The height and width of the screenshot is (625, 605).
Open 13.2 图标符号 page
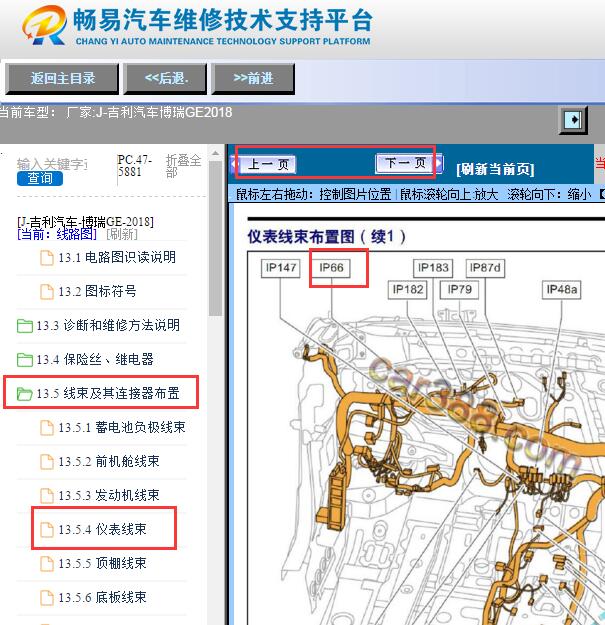[97, 291]
